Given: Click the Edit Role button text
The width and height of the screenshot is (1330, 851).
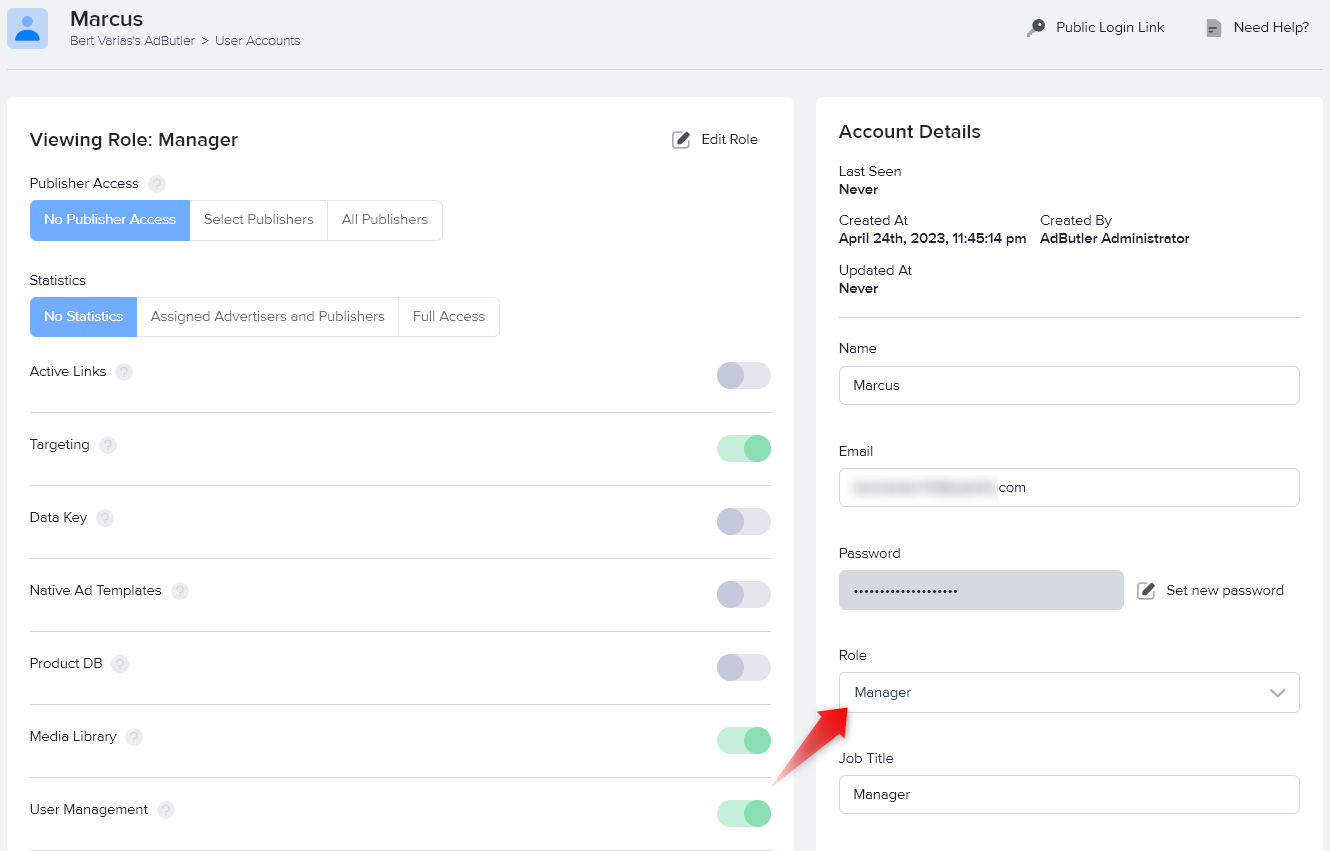Looking at the screenshot, I should (729, 140).
